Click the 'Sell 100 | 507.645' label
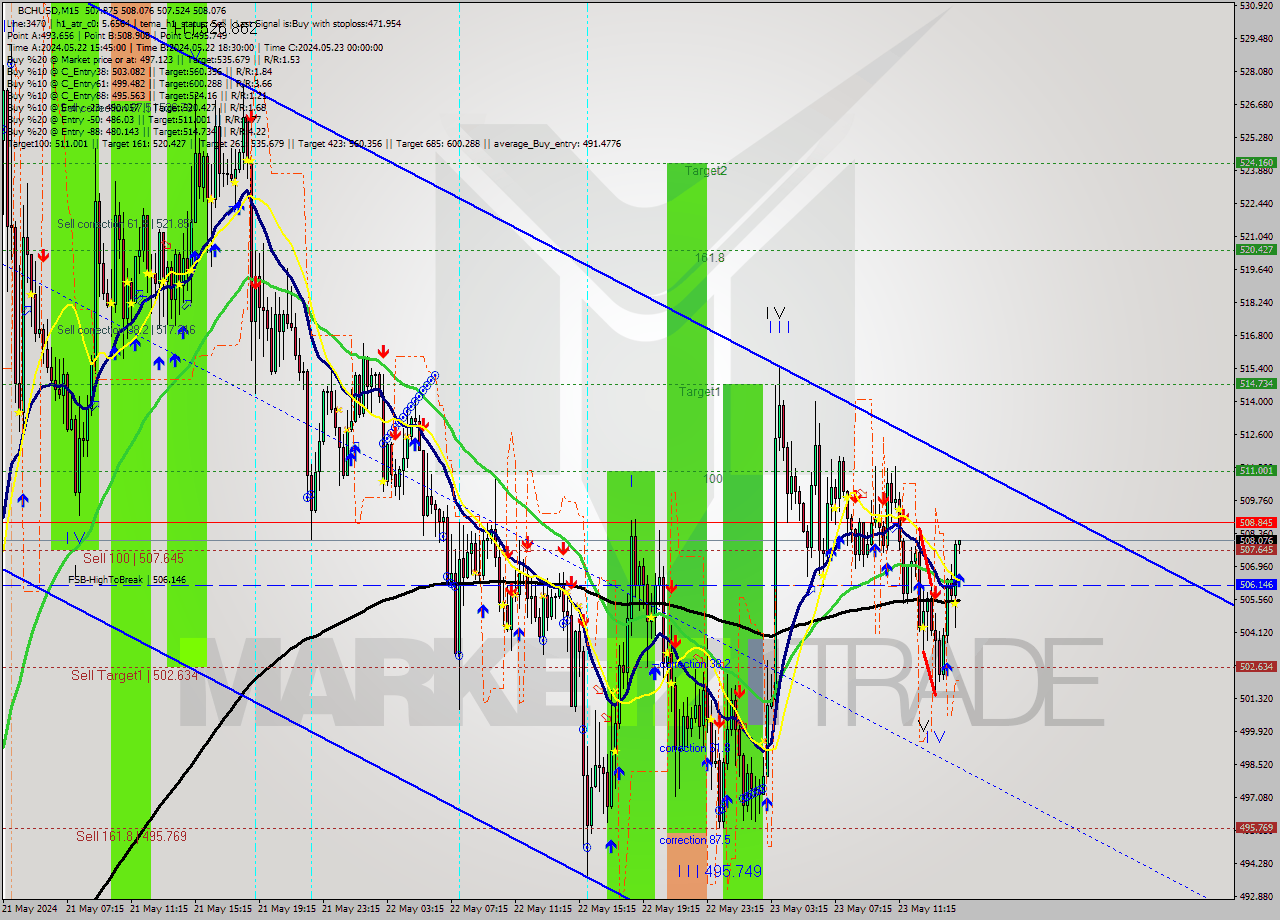This screenshot has width=1280, height=920. [133, 558]
